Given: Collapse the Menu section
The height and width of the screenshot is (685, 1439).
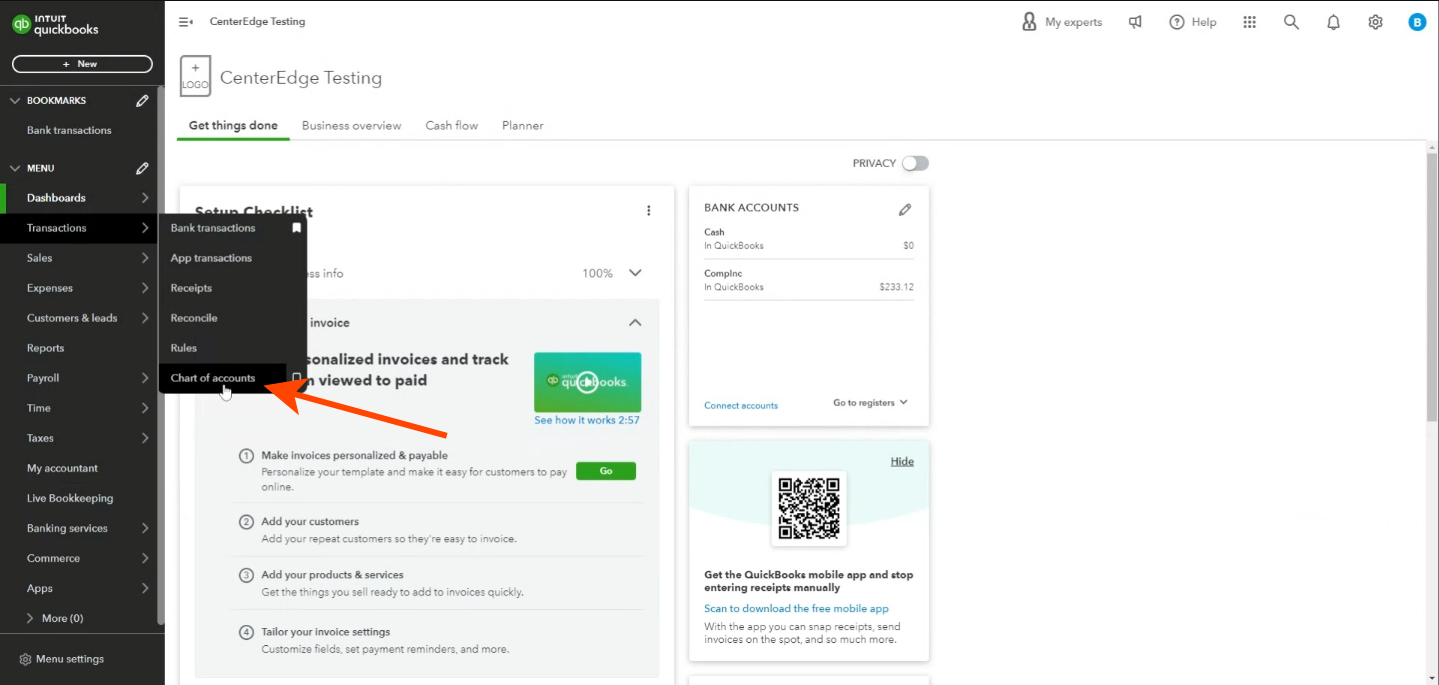Looking at the screenshot, I should 15,168.
